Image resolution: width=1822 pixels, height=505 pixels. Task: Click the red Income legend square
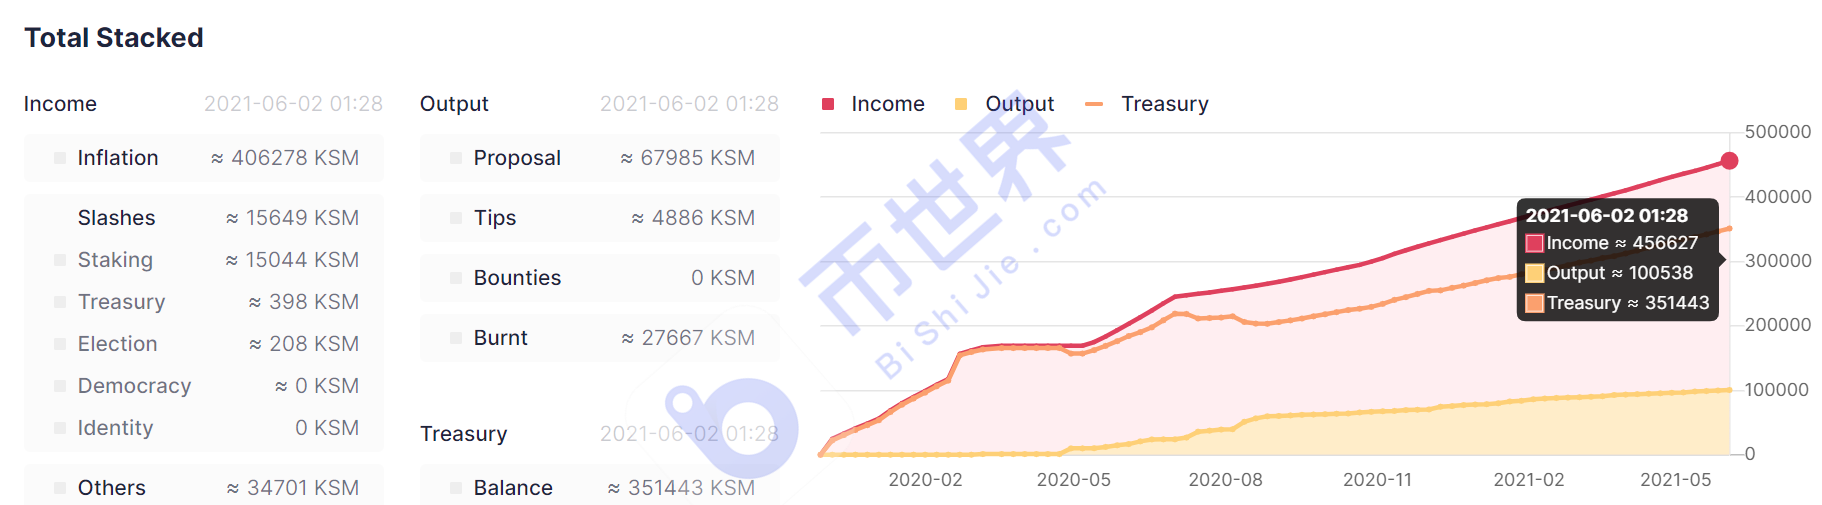pyautogui.click(x=828, y=104)
